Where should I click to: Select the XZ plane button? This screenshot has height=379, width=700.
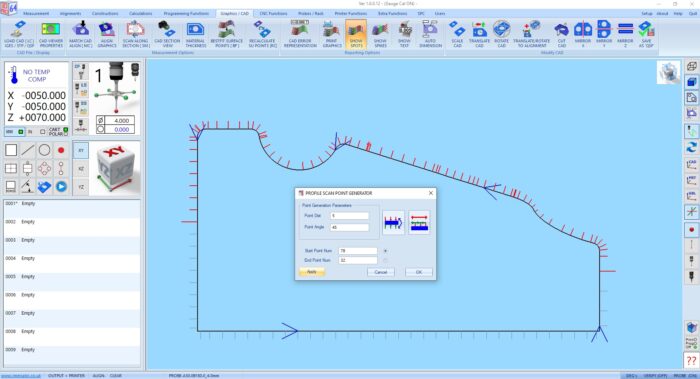tap(81, 169)
